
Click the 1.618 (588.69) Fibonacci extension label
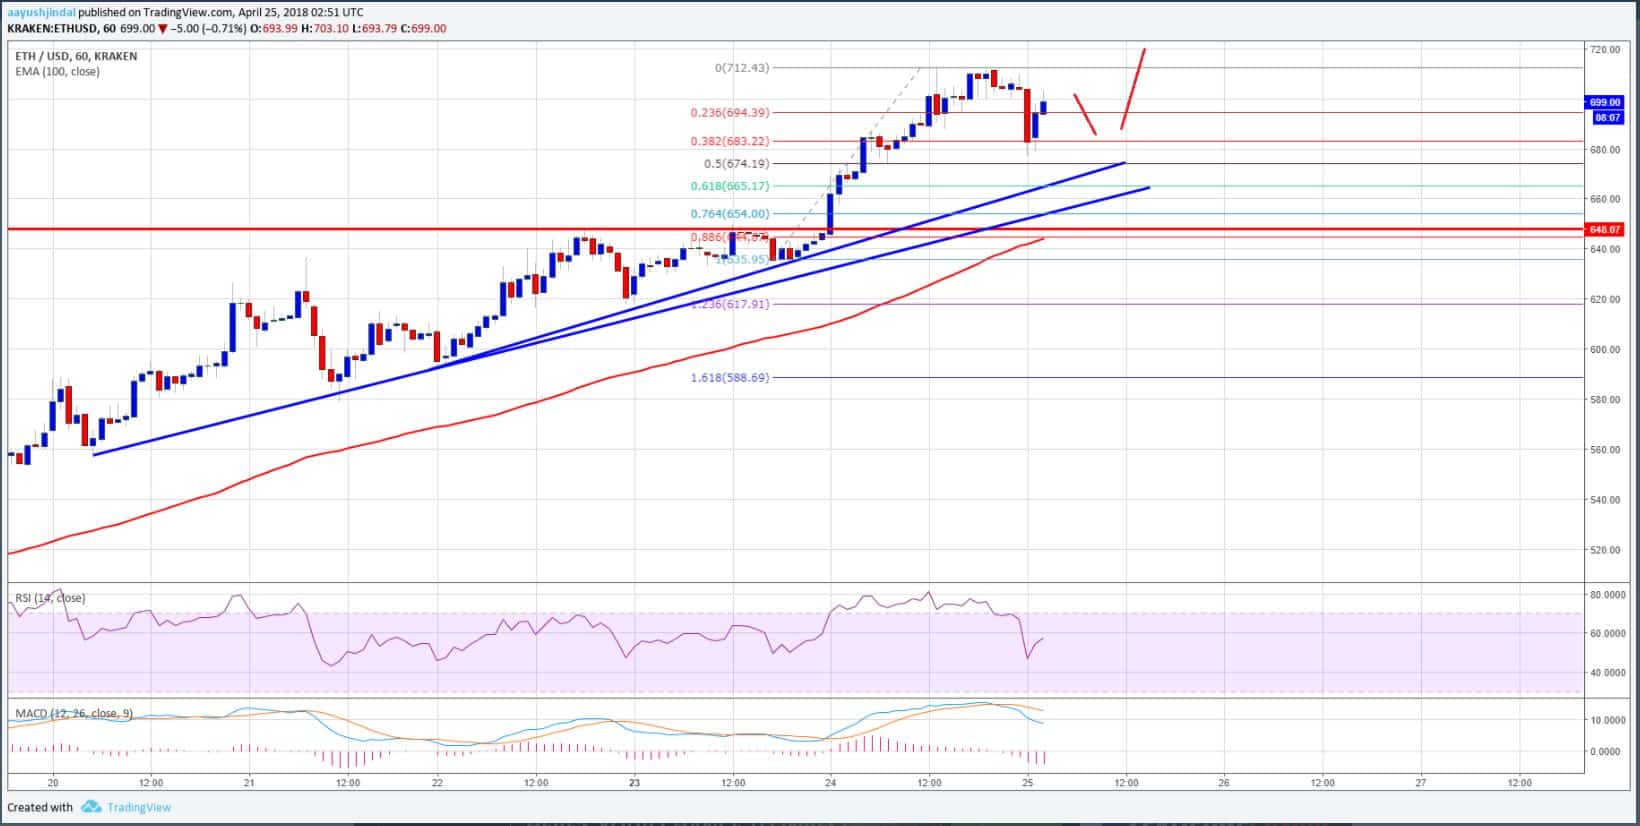pos(730,378)
